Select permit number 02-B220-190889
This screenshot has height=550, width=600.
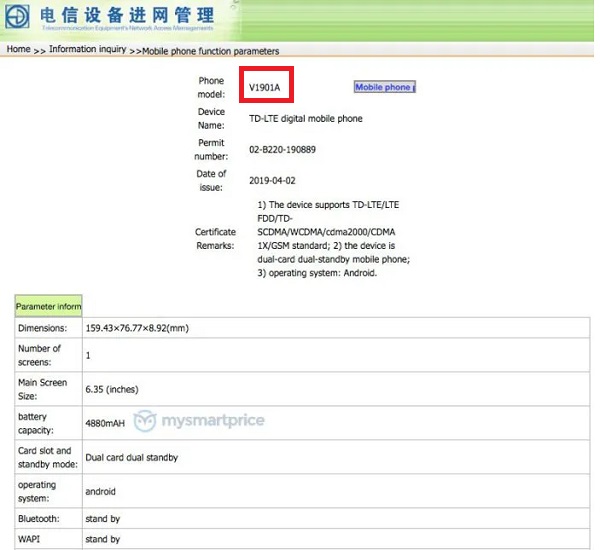point(282,149)
